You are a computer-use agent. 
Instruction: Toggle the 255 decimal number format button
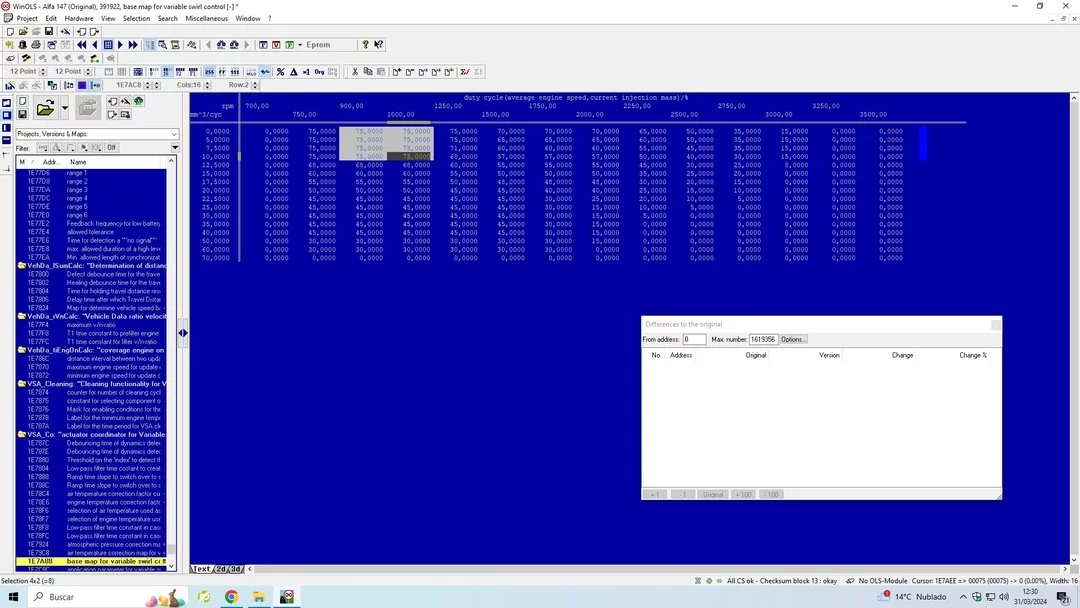coord(209,72)
